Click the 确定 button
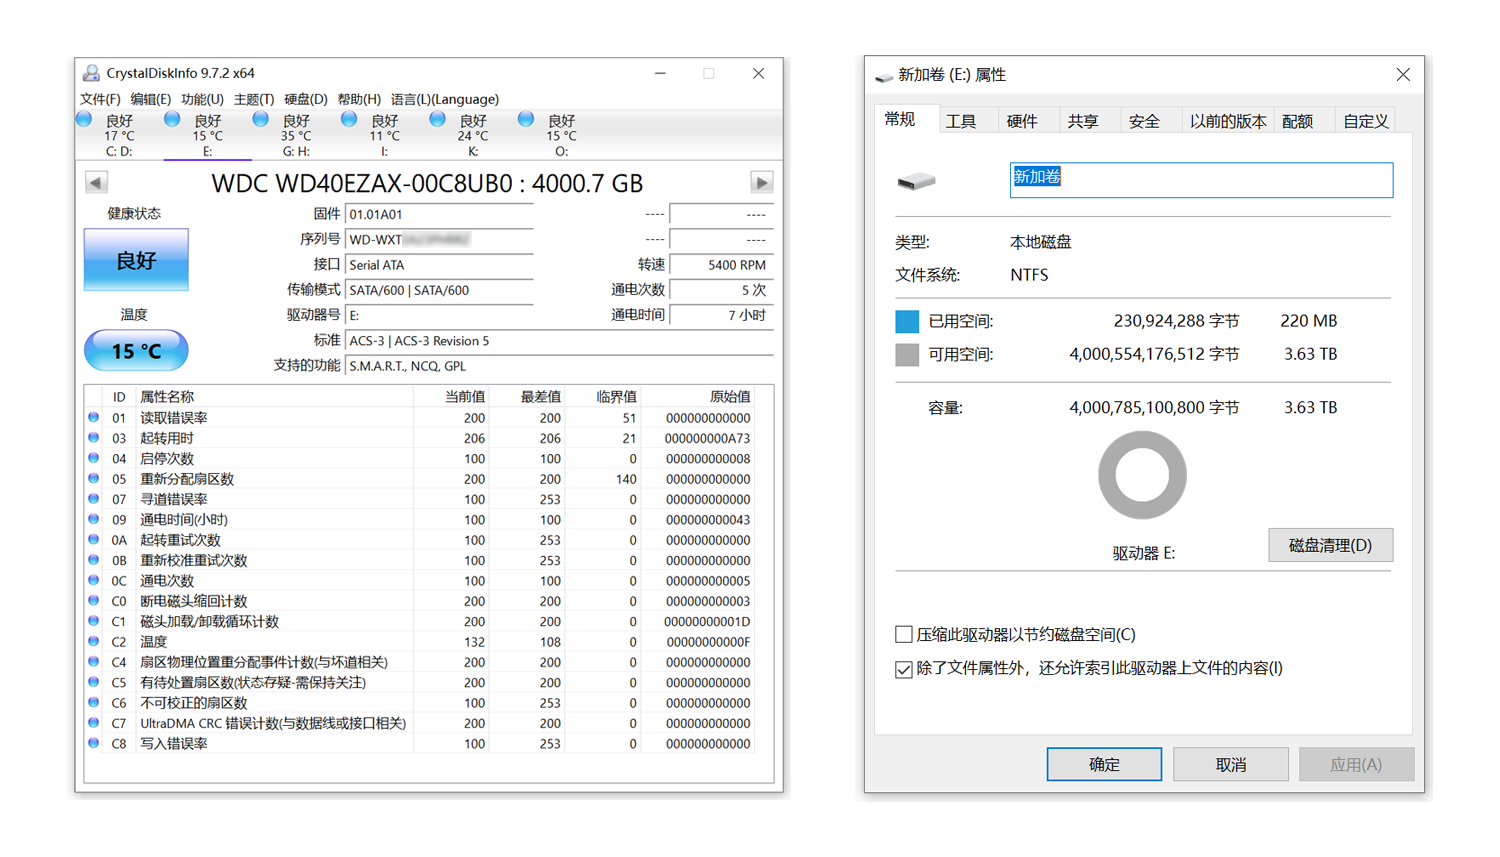 (1104, 764)
